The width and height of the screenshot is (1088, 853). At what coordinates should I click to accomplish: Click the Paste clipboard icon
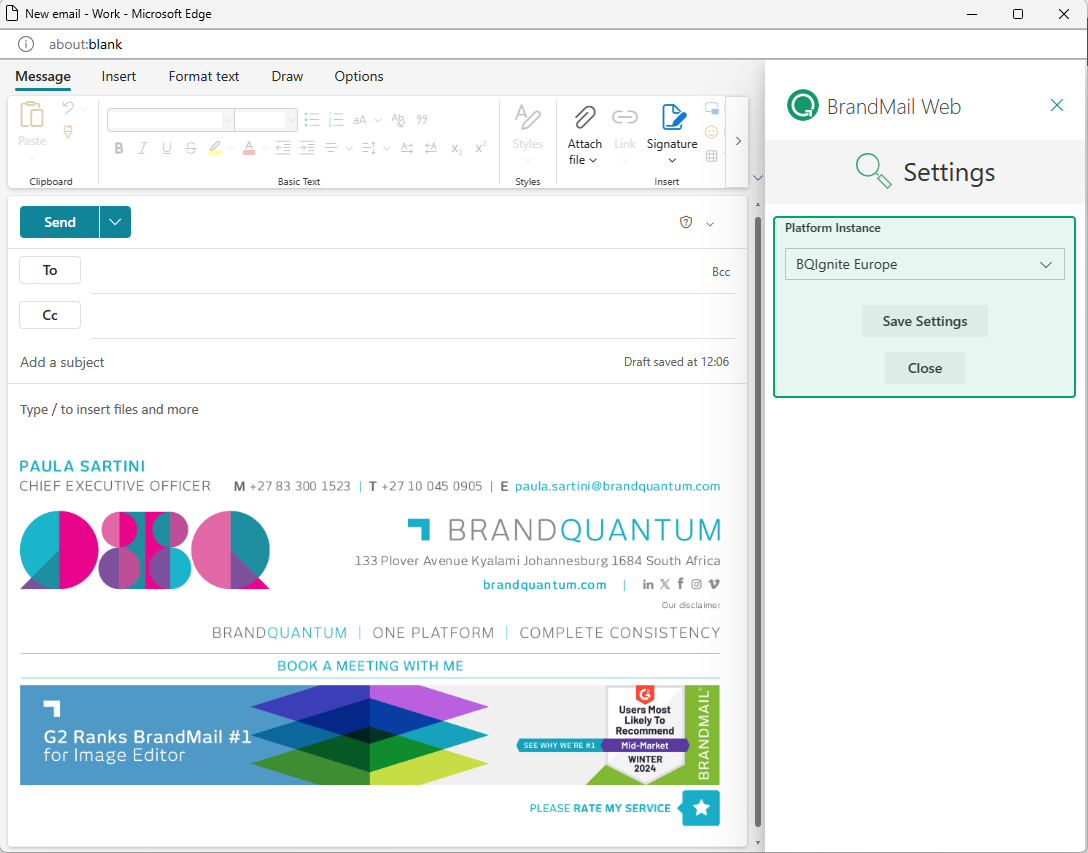[x=32, y=115]
